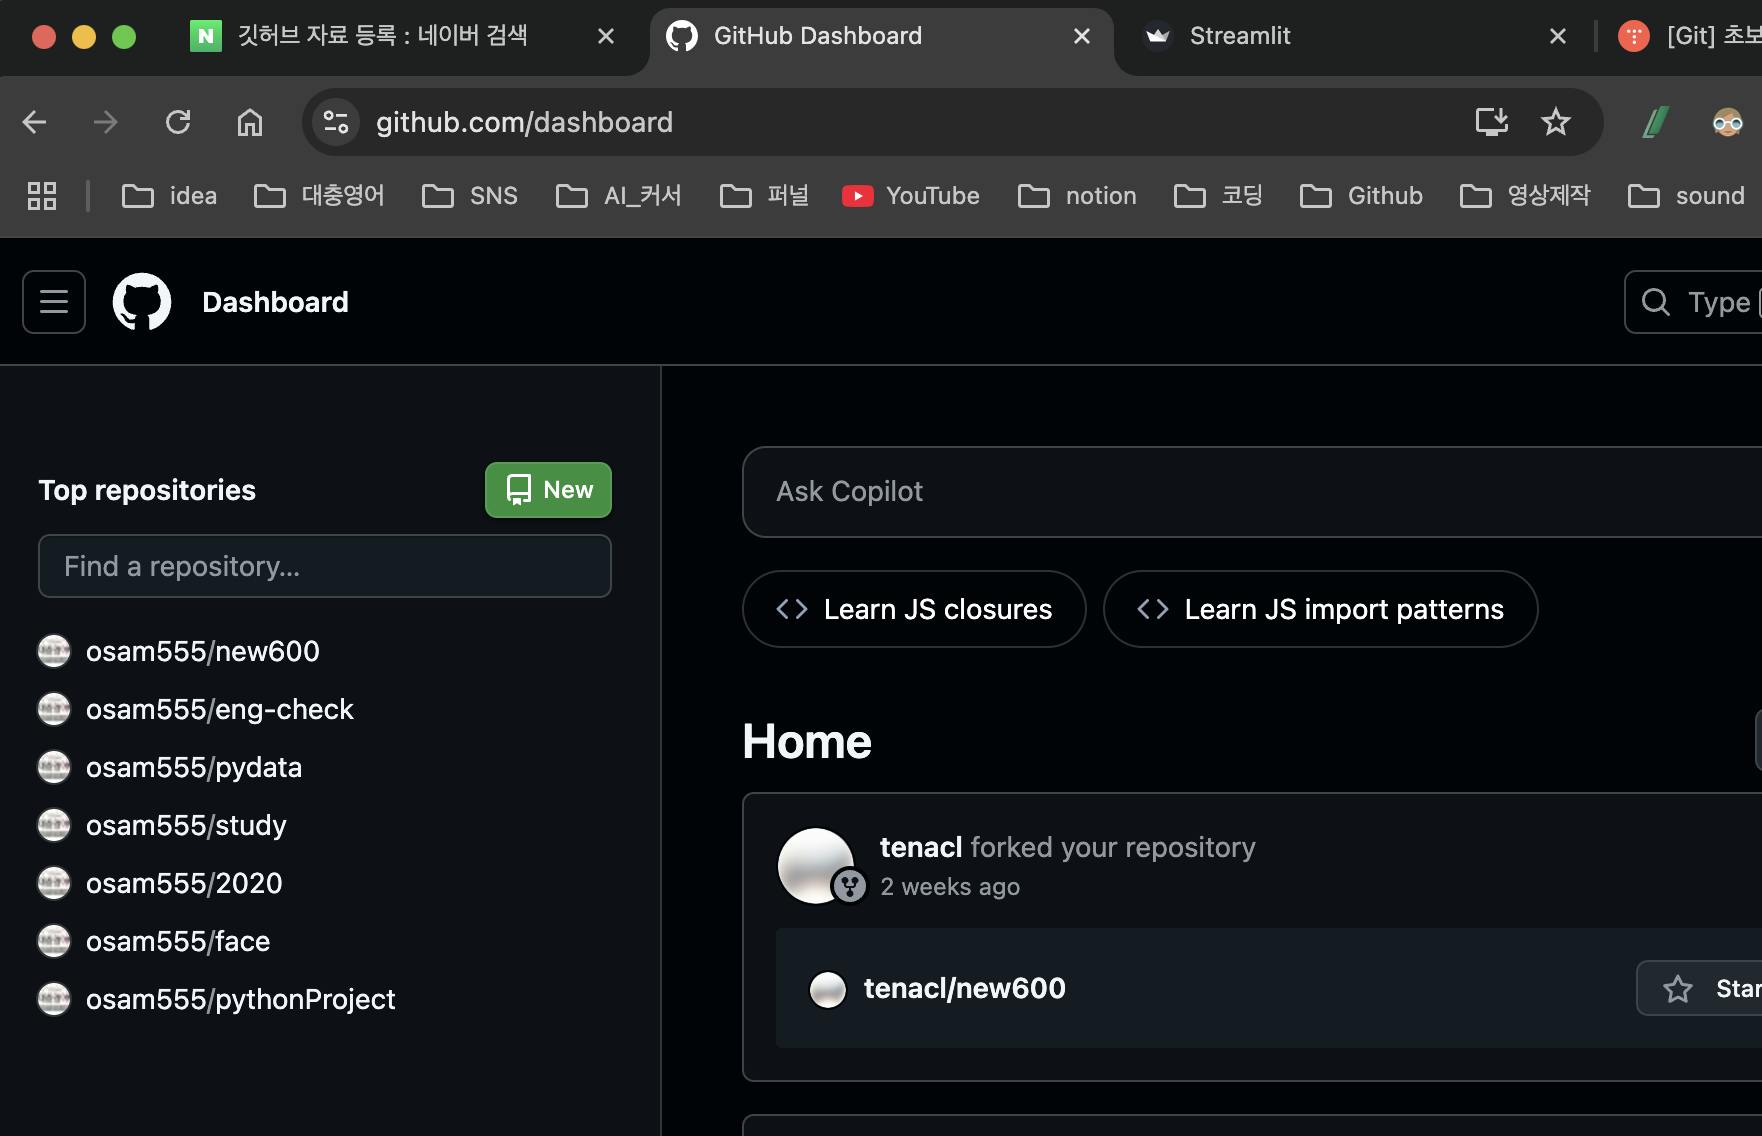
Task: Open the osam555/face repository
Action: click(x=178, y=941)
